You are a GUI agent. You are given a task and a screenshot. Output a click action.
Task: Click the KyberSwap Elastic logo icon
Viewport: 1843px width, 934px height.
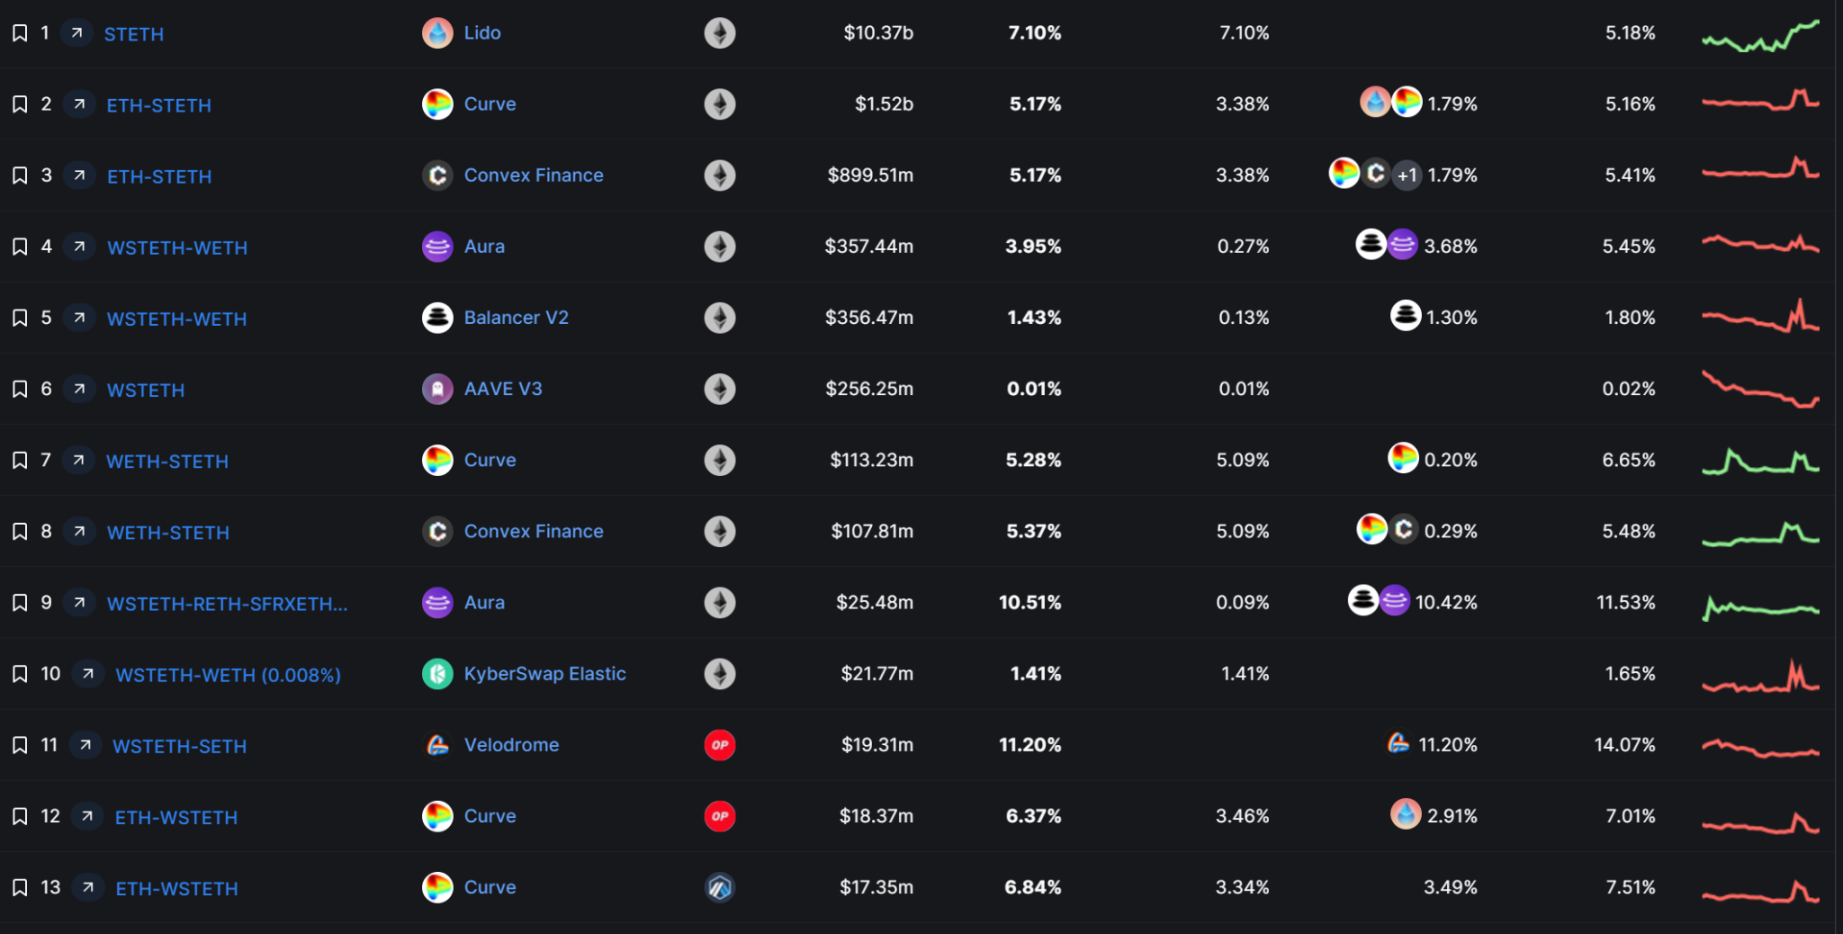437,674
